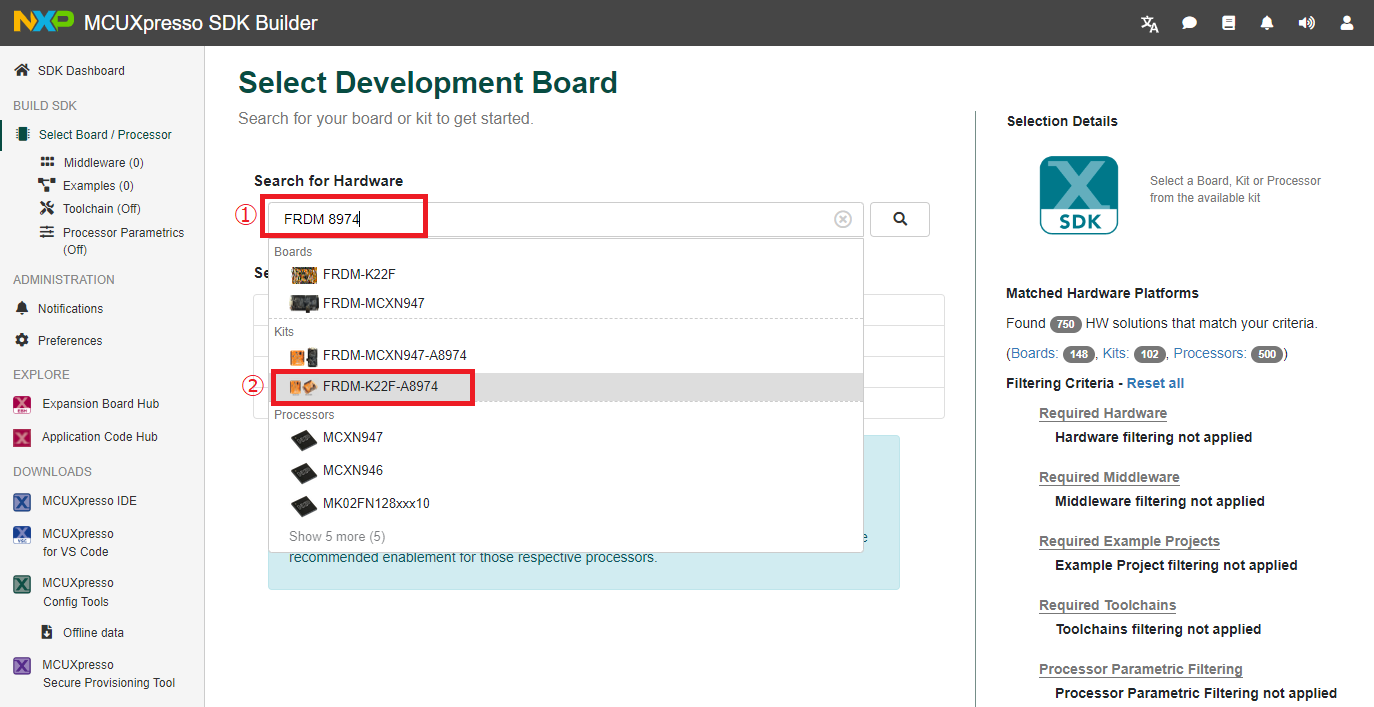
Task: Go to Middleware (0) sidebar item
Action: (x=103, y=163)
